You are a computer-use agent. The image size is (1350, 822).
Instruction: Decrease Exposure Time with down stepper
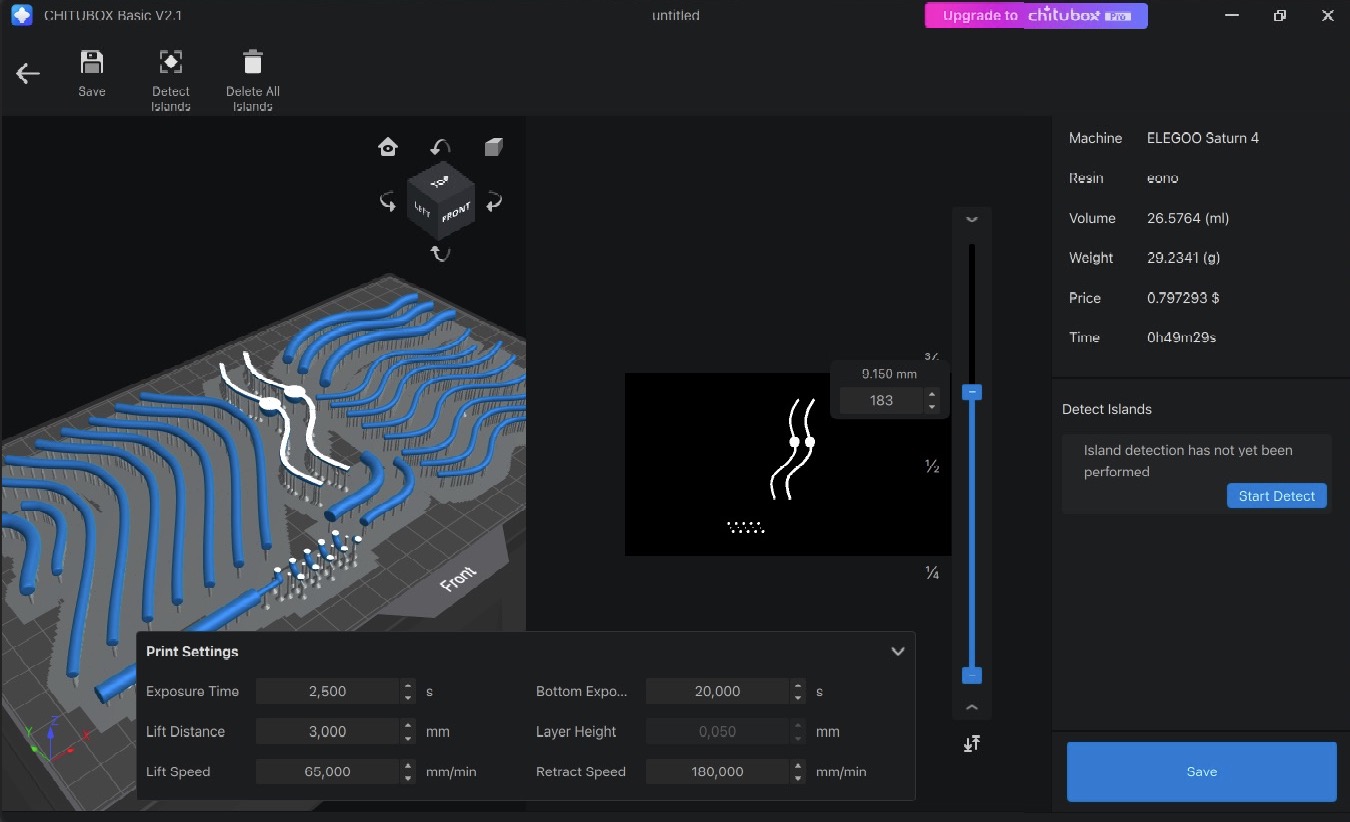[408, 697]
